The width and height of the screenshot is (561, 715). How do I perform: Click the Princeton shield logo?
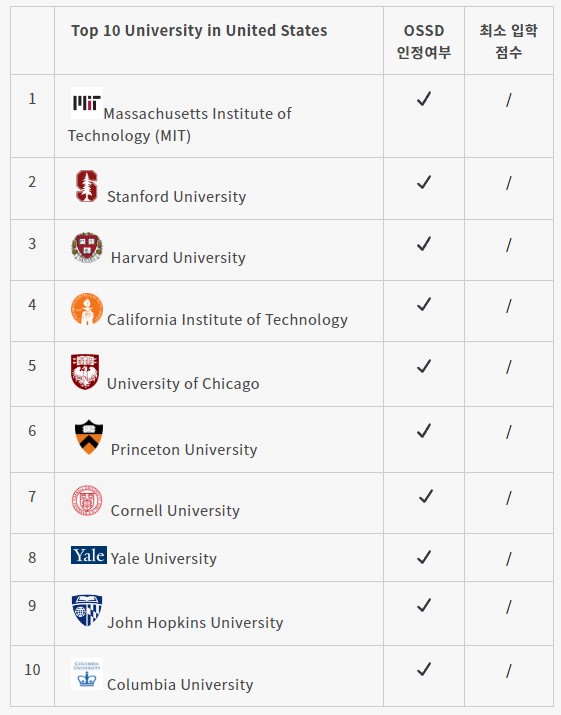[x=88, y=437]
